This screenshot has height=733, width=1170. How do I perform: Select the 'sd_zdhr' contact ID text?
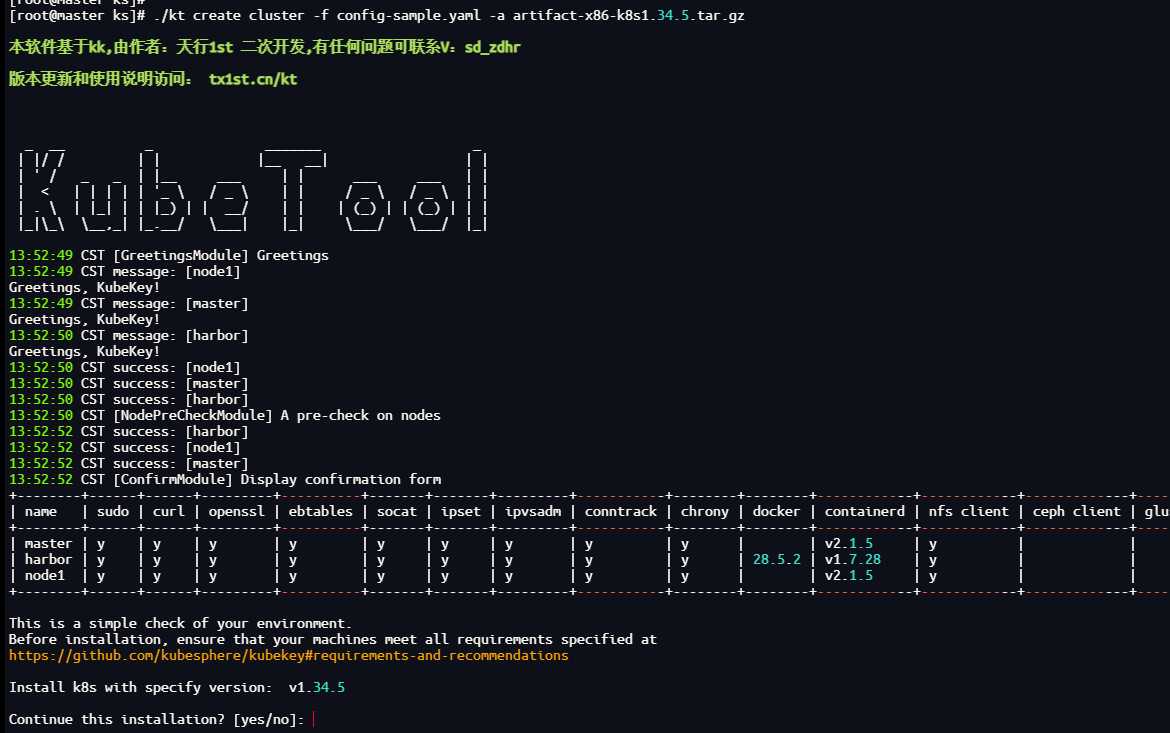click(492, 47)
